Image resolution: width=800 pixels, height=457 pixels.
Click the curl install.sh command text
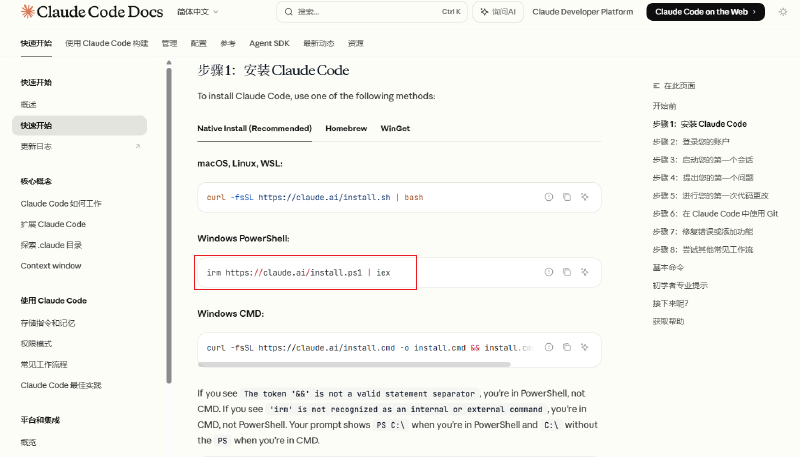(315, 197)
